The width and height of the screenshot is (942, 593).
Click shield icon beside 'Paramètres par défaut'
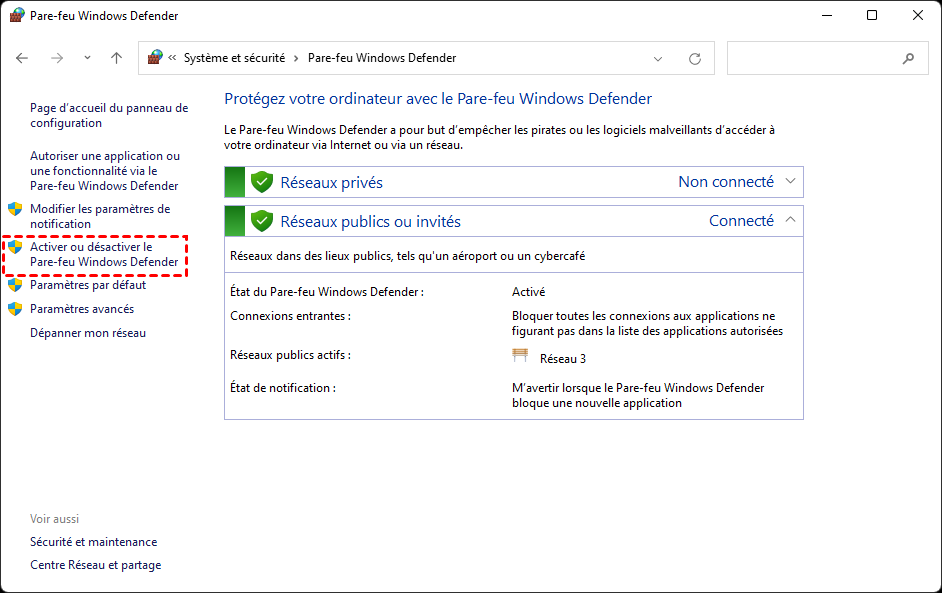(15, 285)
